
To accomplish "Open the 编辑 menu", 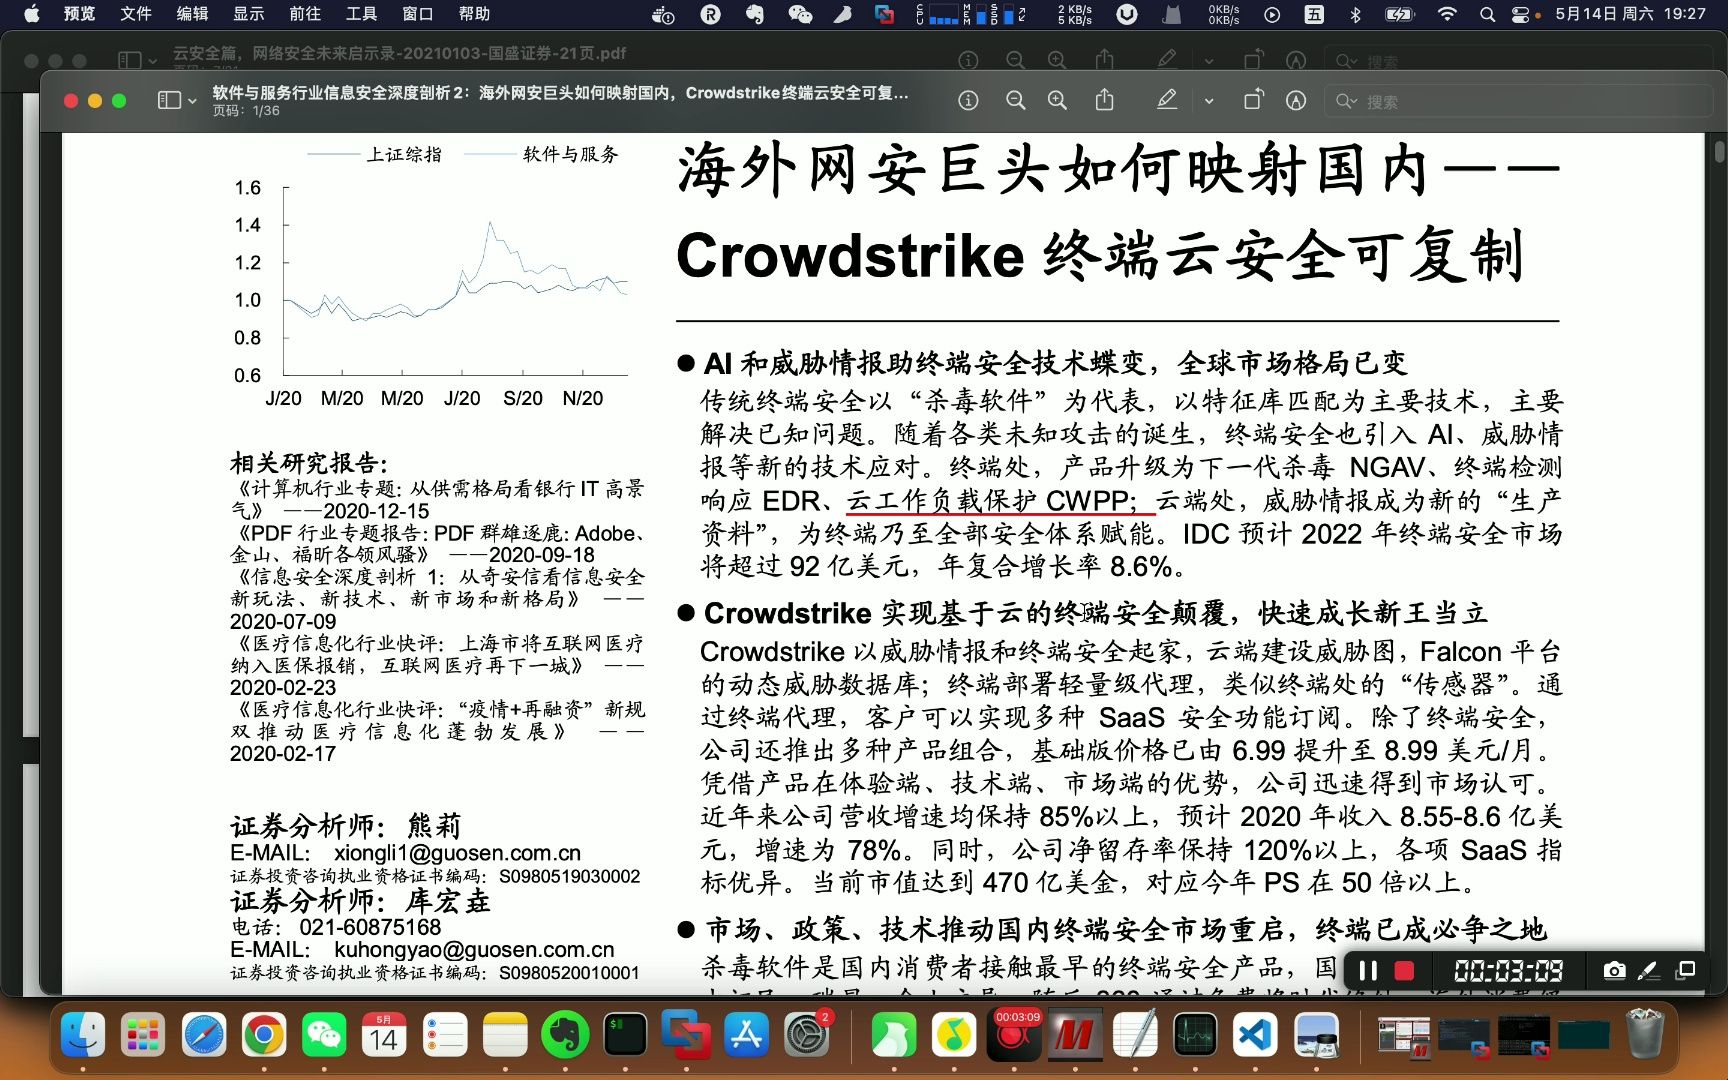I will [x=192, y=14].
